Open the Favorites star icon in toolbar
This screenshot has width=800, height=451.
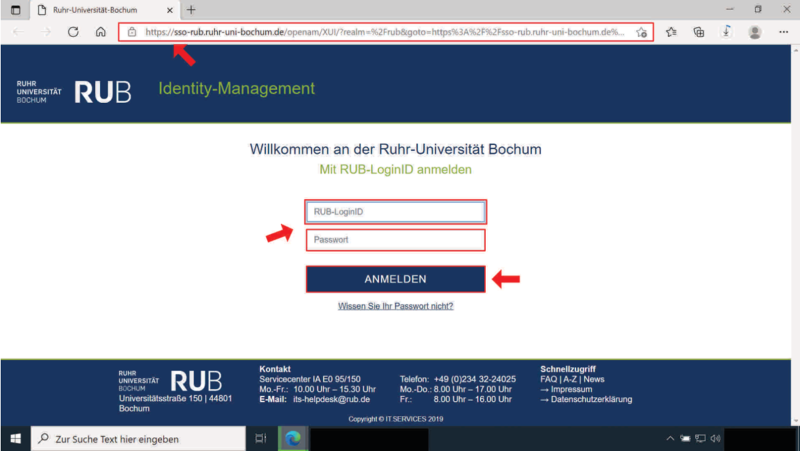pyautogui.click(x=671, y=32)
